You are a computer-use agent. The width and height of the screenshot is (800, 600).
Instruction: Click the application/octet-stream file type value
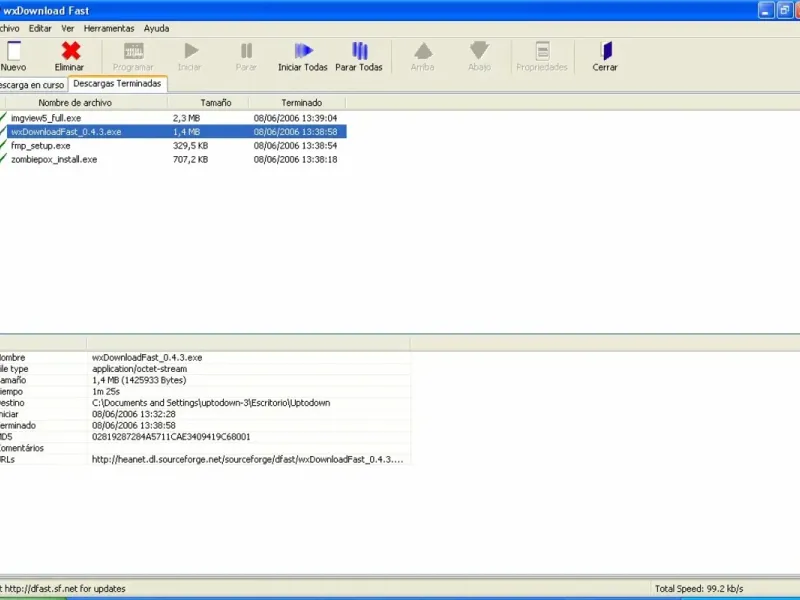click(x=139, y=369)
